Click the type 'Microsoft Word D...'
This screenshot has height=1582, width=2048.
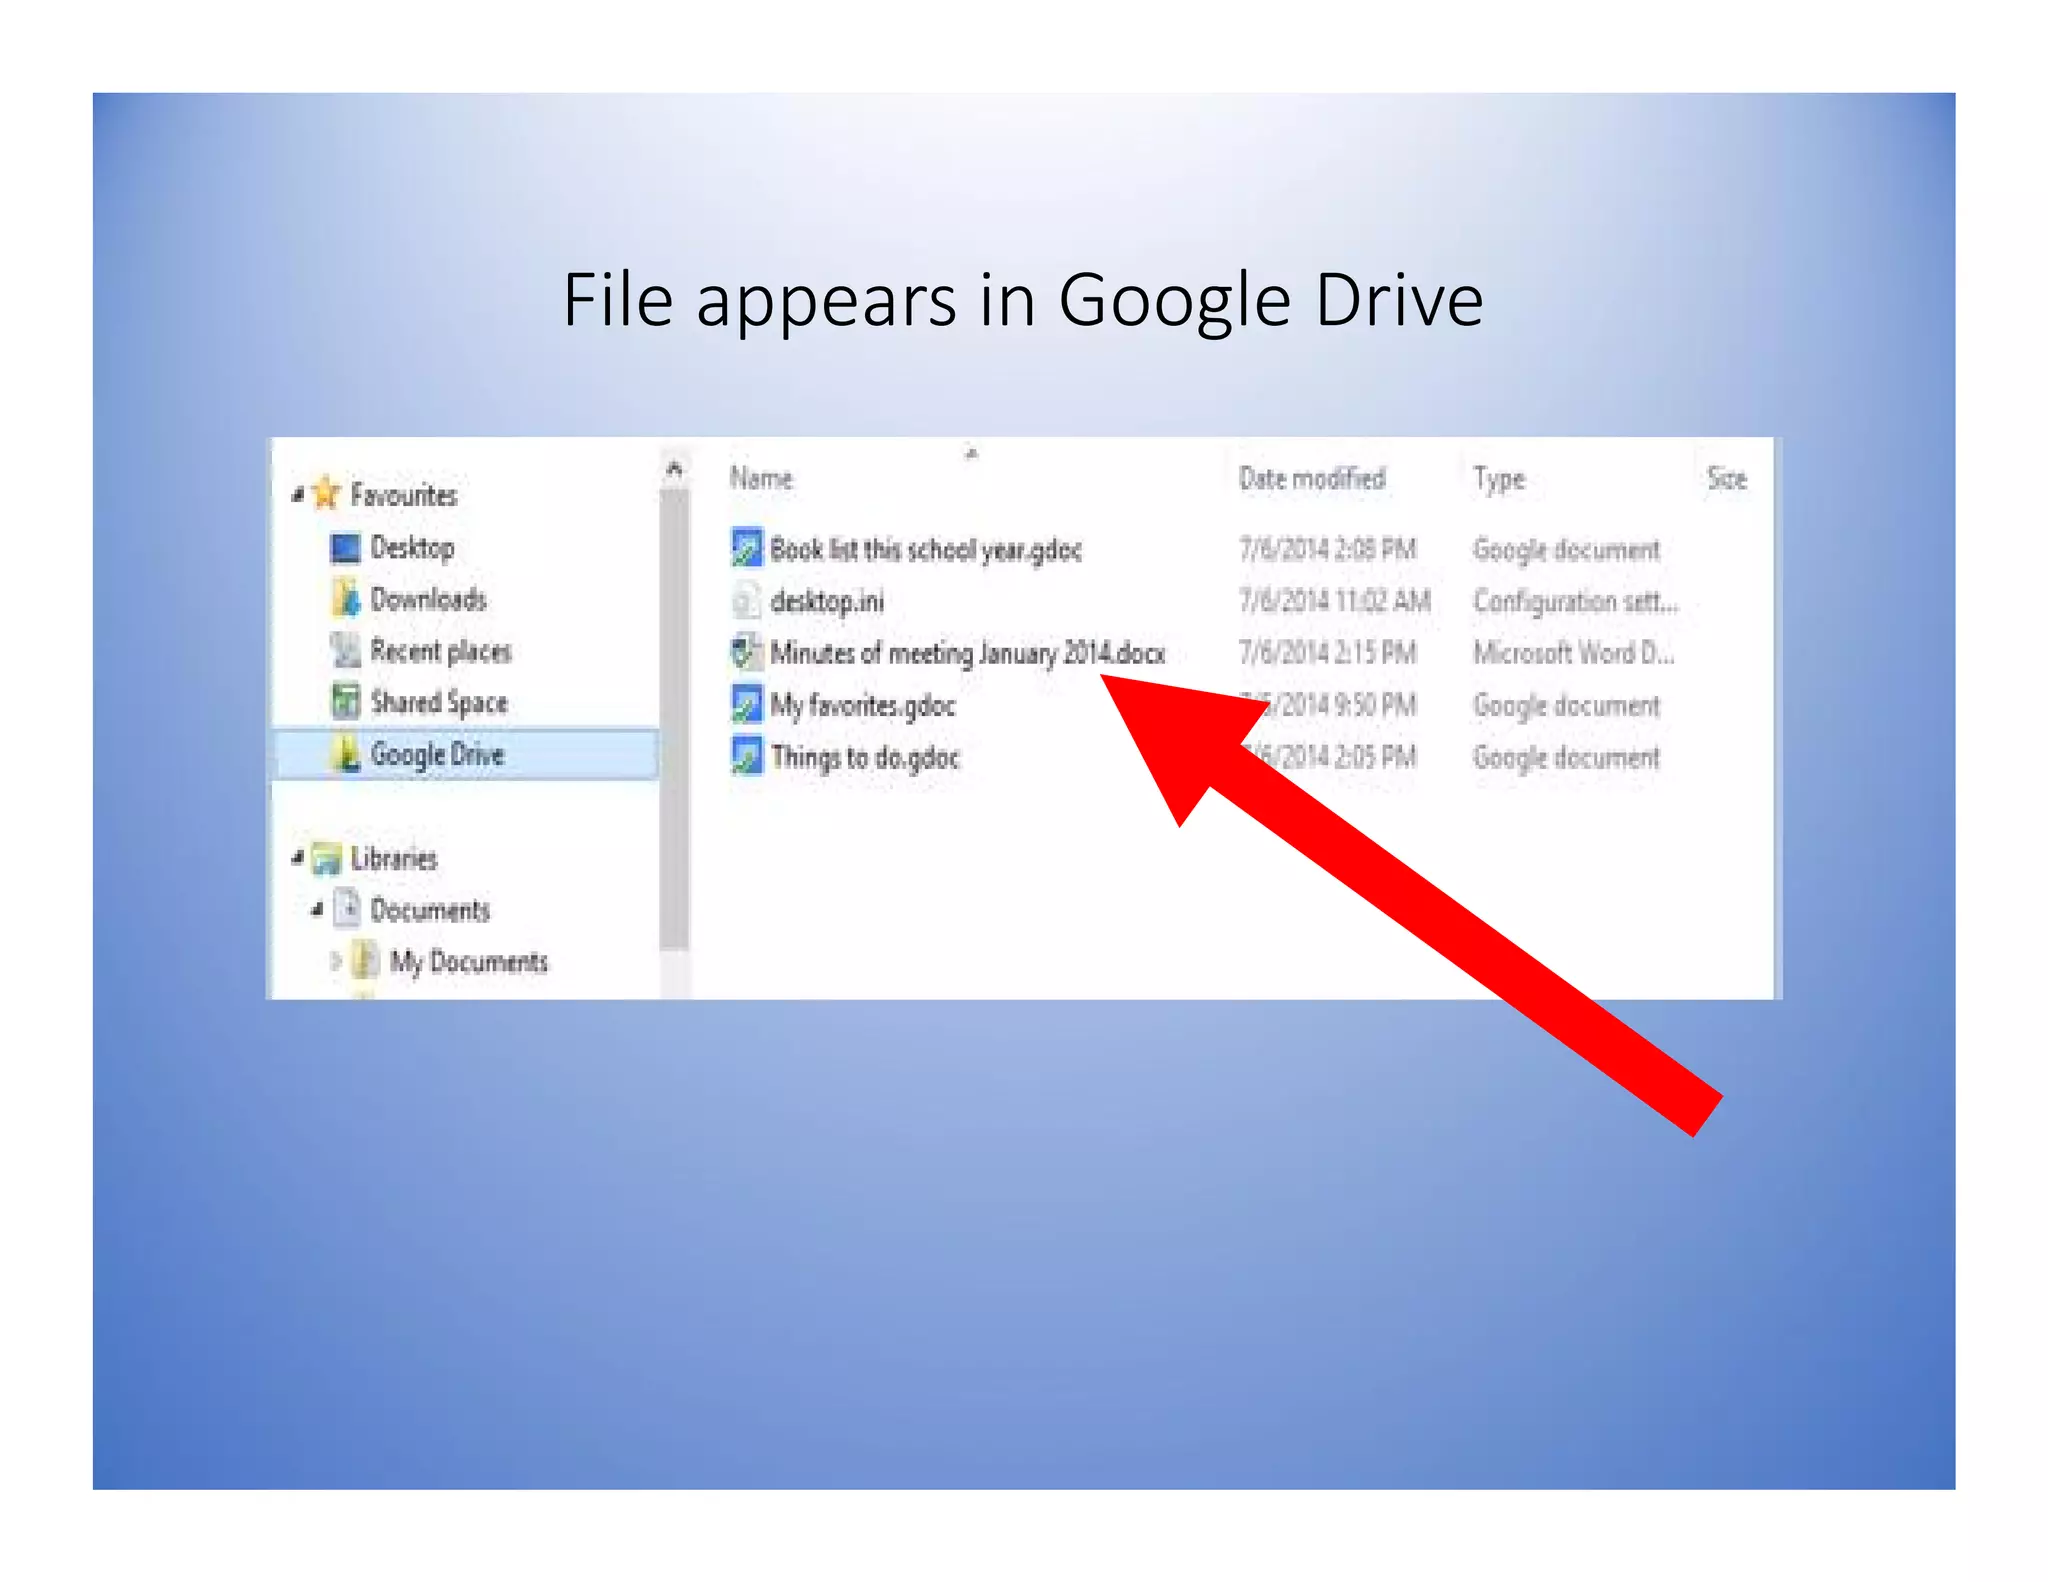coord(1574,653)
